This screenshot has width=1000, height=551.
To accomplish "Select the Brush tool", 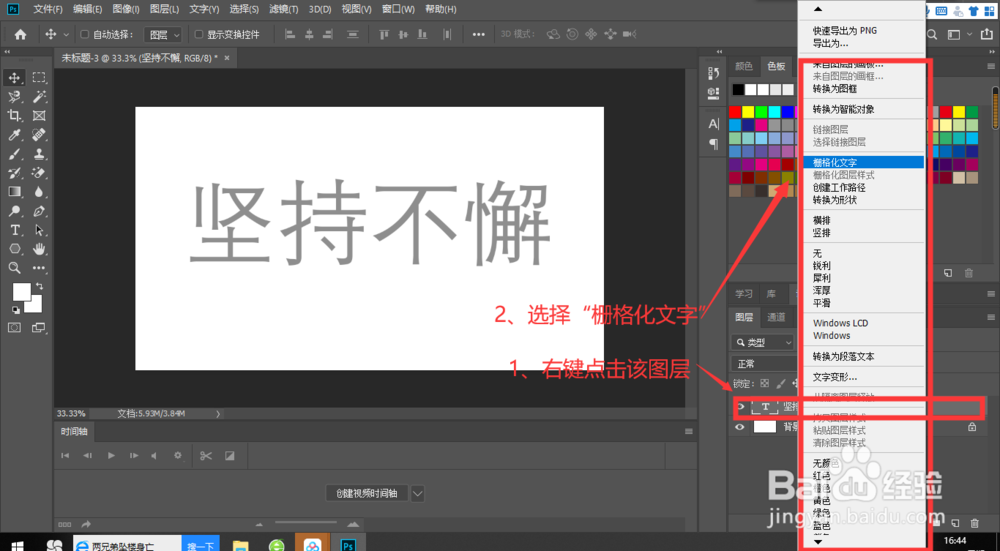I will click(x=14, y=154).
